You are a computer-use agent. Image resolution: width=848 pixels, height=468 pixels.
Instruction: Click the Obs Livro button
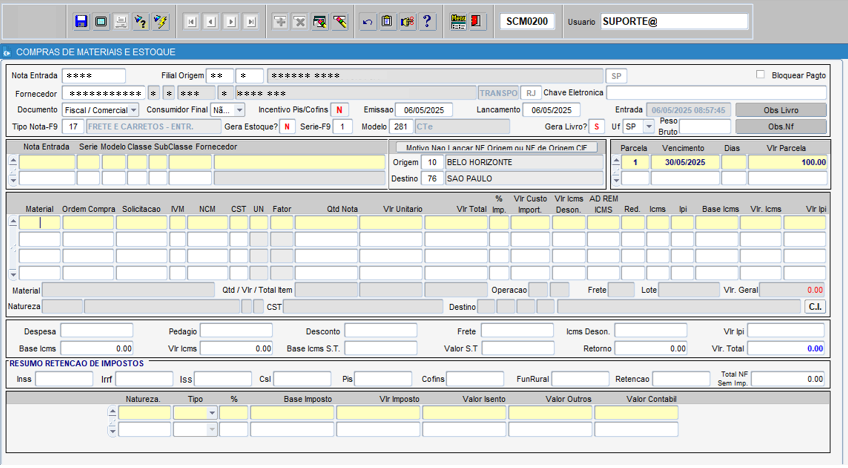pos(781,110)
